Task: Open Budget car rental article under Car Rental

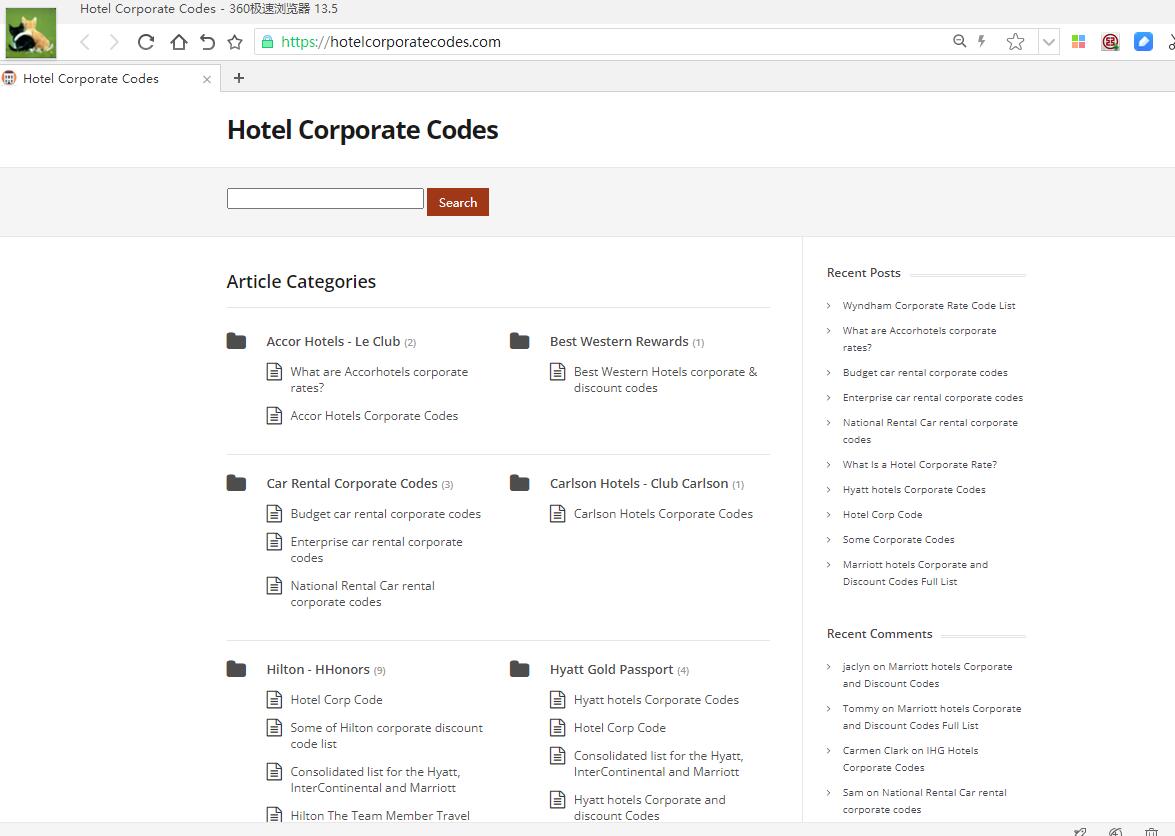Action: pos(386,514)
